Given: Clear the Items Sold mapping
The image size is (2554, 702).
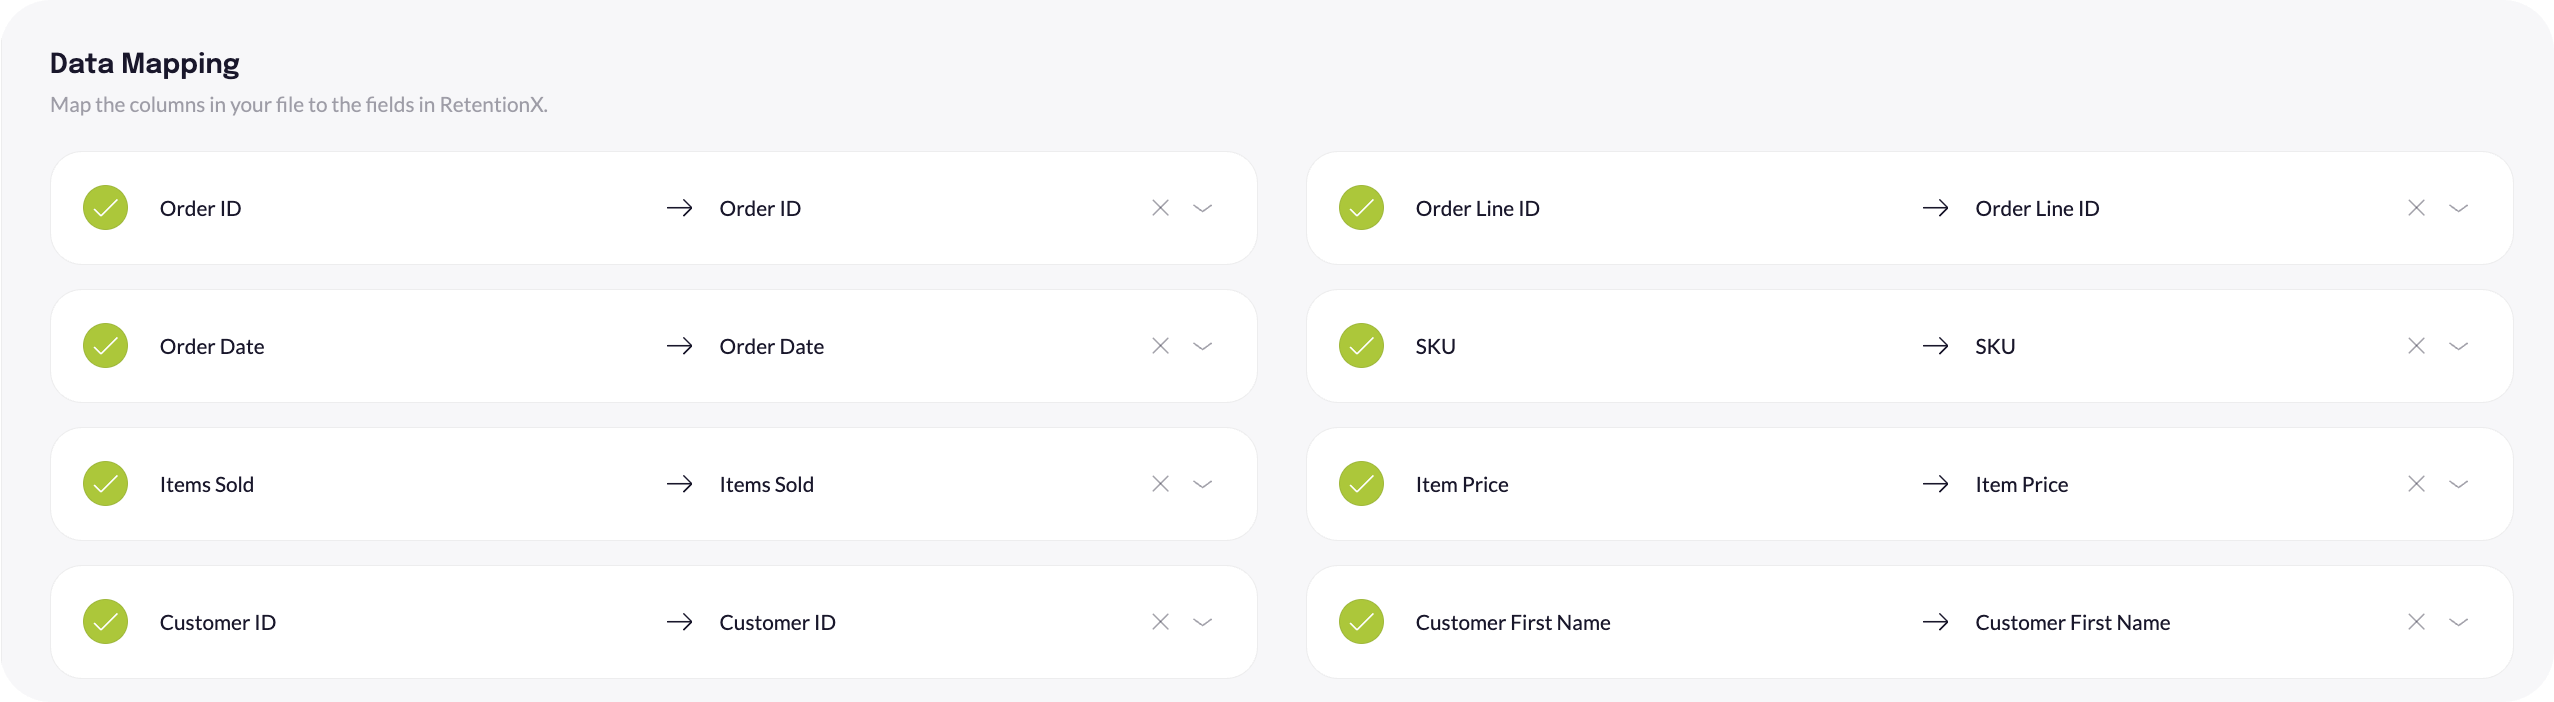Looking at the screenshot, I should click(1160, 484).
